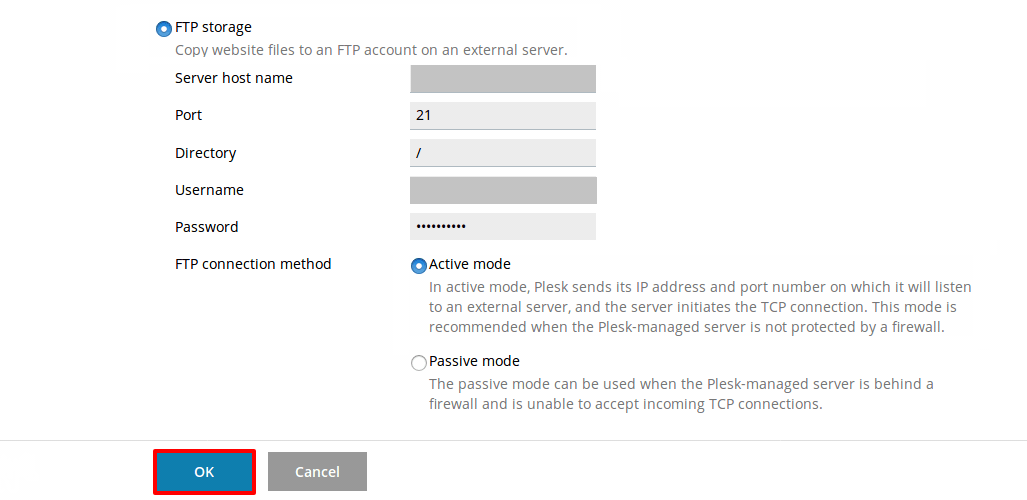The height and width of the screenshot is (500, 1027).
Task: Click the "Active mode" label text
Action: [470, 265]
